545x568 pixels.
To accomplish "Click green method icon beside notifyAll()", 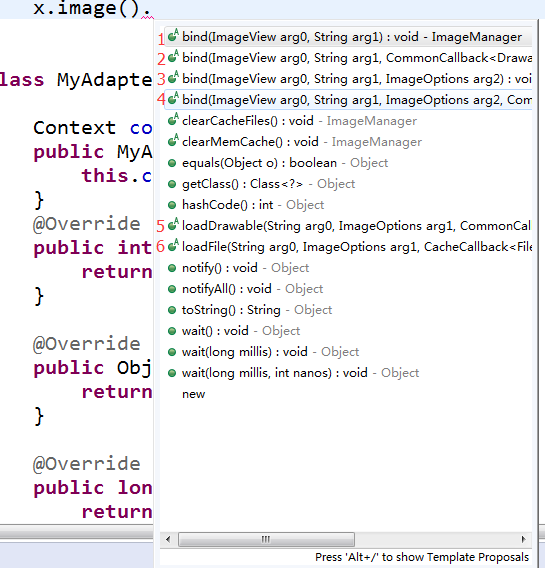I will [x=172, y=289].
